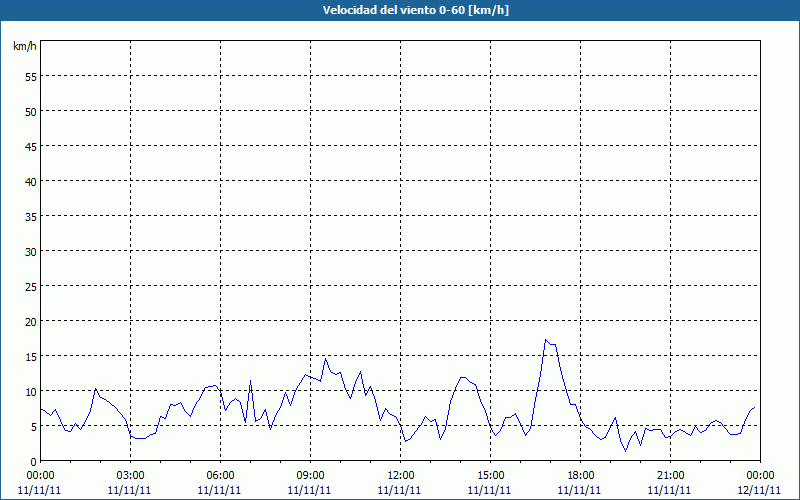Pick the '18:00' time axis label
Image resolution: width=800 pixels, height=500 pixels.
(x=581, y=476)
